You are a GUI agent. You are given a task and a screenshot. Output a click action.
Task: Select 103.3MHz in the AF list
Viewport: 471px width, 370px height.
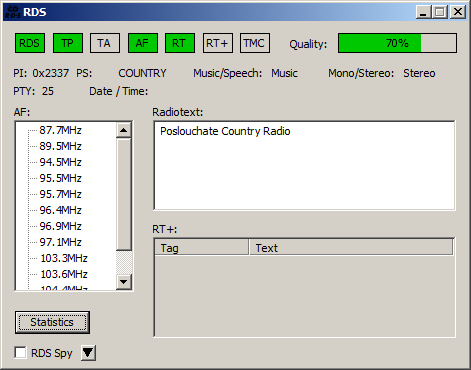(x=64, y=258)
